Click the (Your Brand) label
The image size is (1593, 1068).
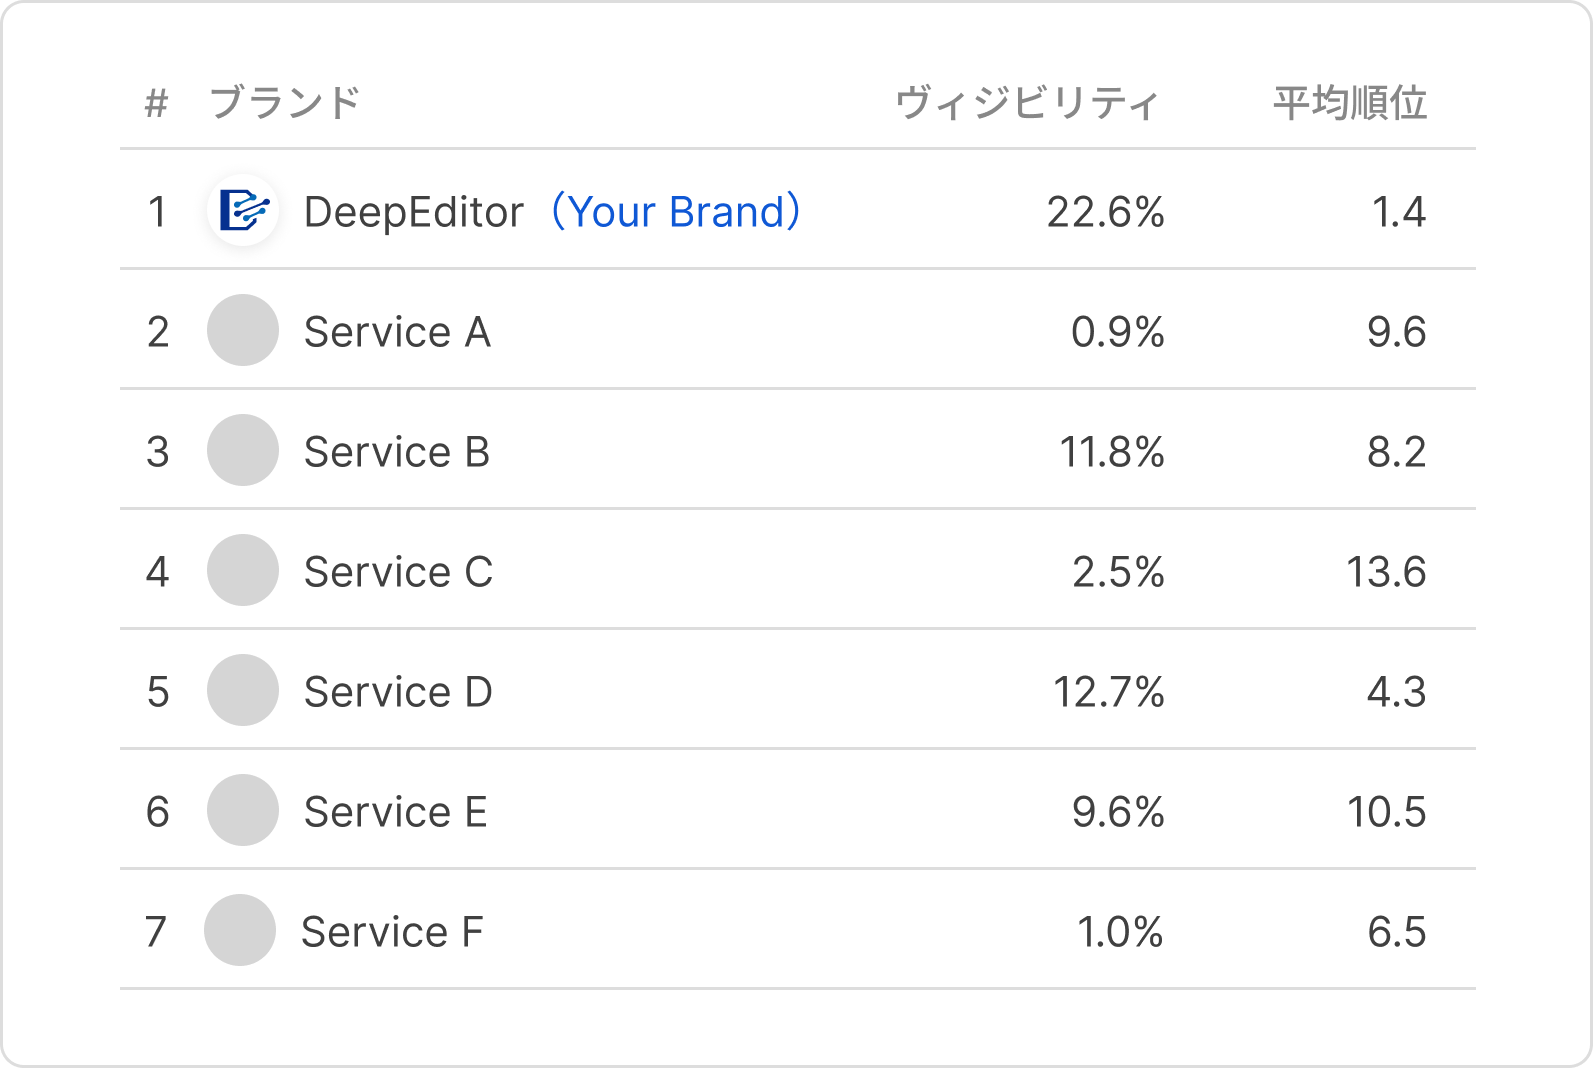click(676, 212)
